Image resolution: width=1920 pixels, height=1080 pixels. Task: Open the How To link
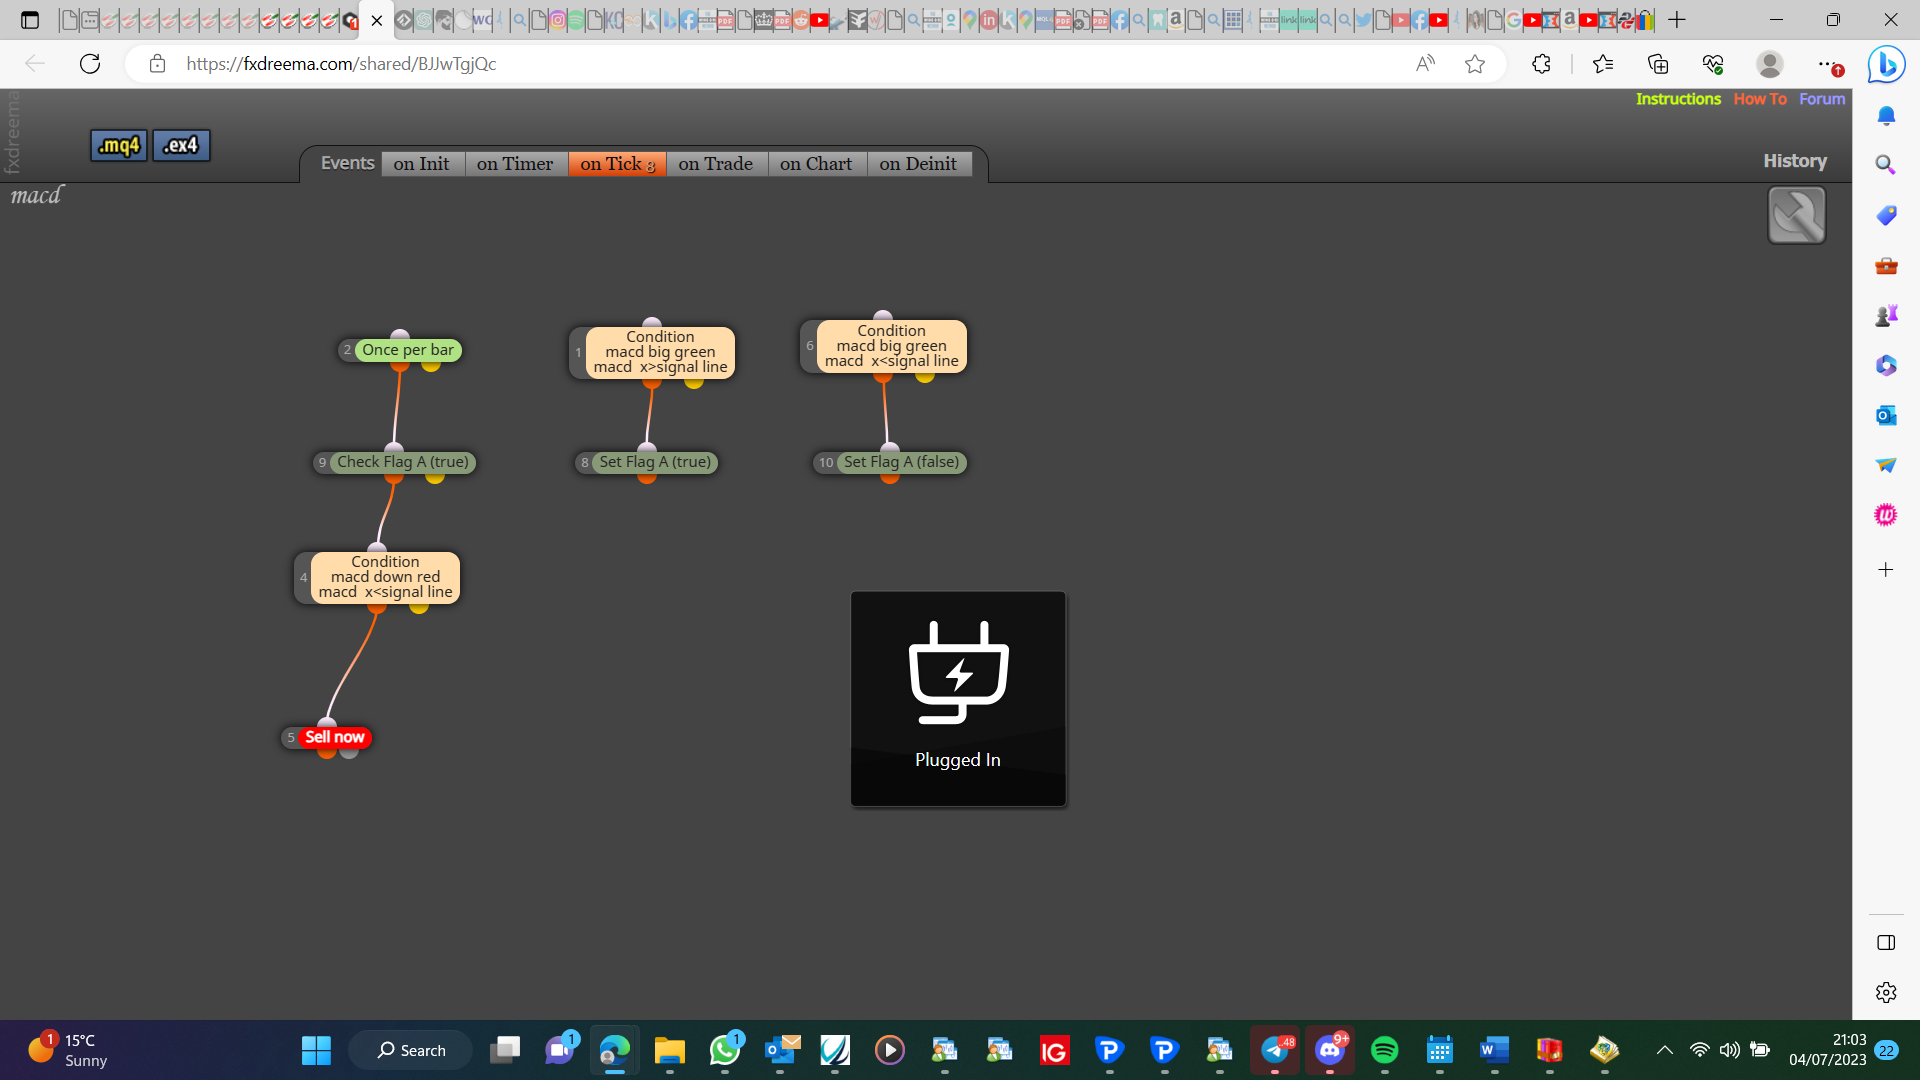click(1760, 99)
